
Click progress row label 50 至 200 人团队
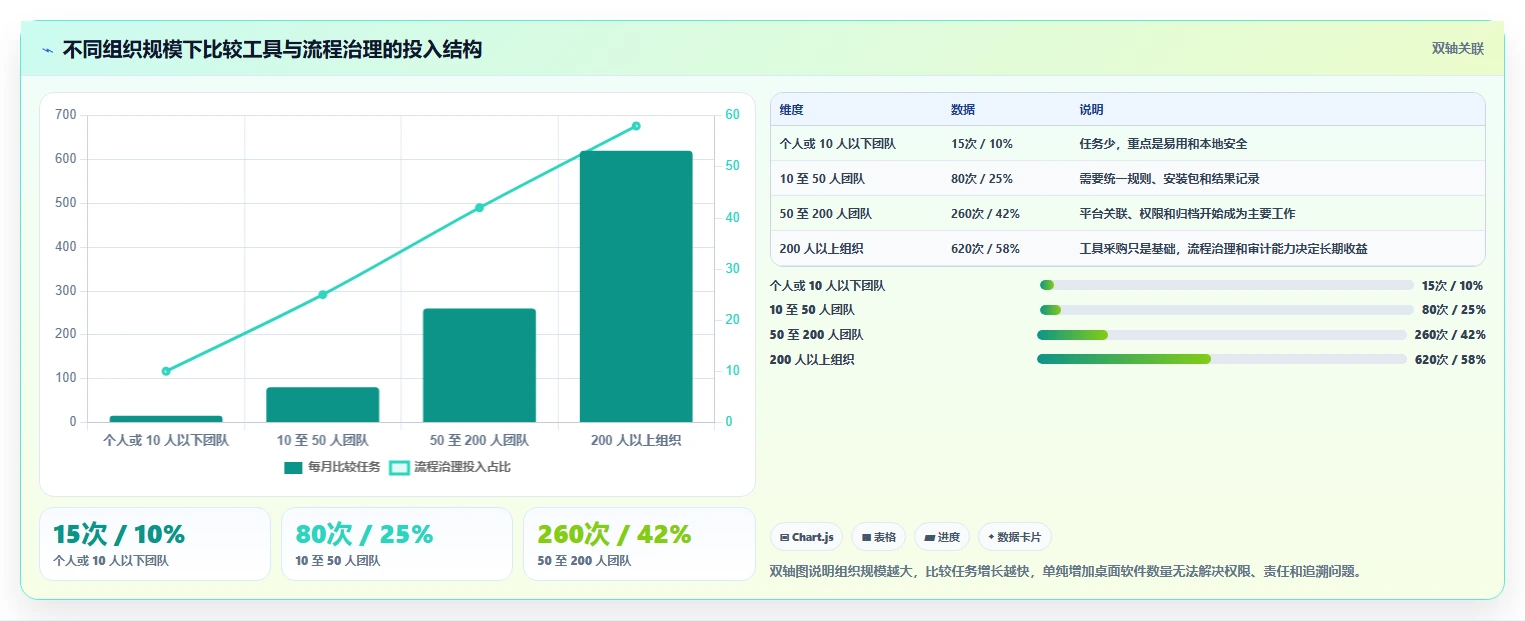[816, 335]
